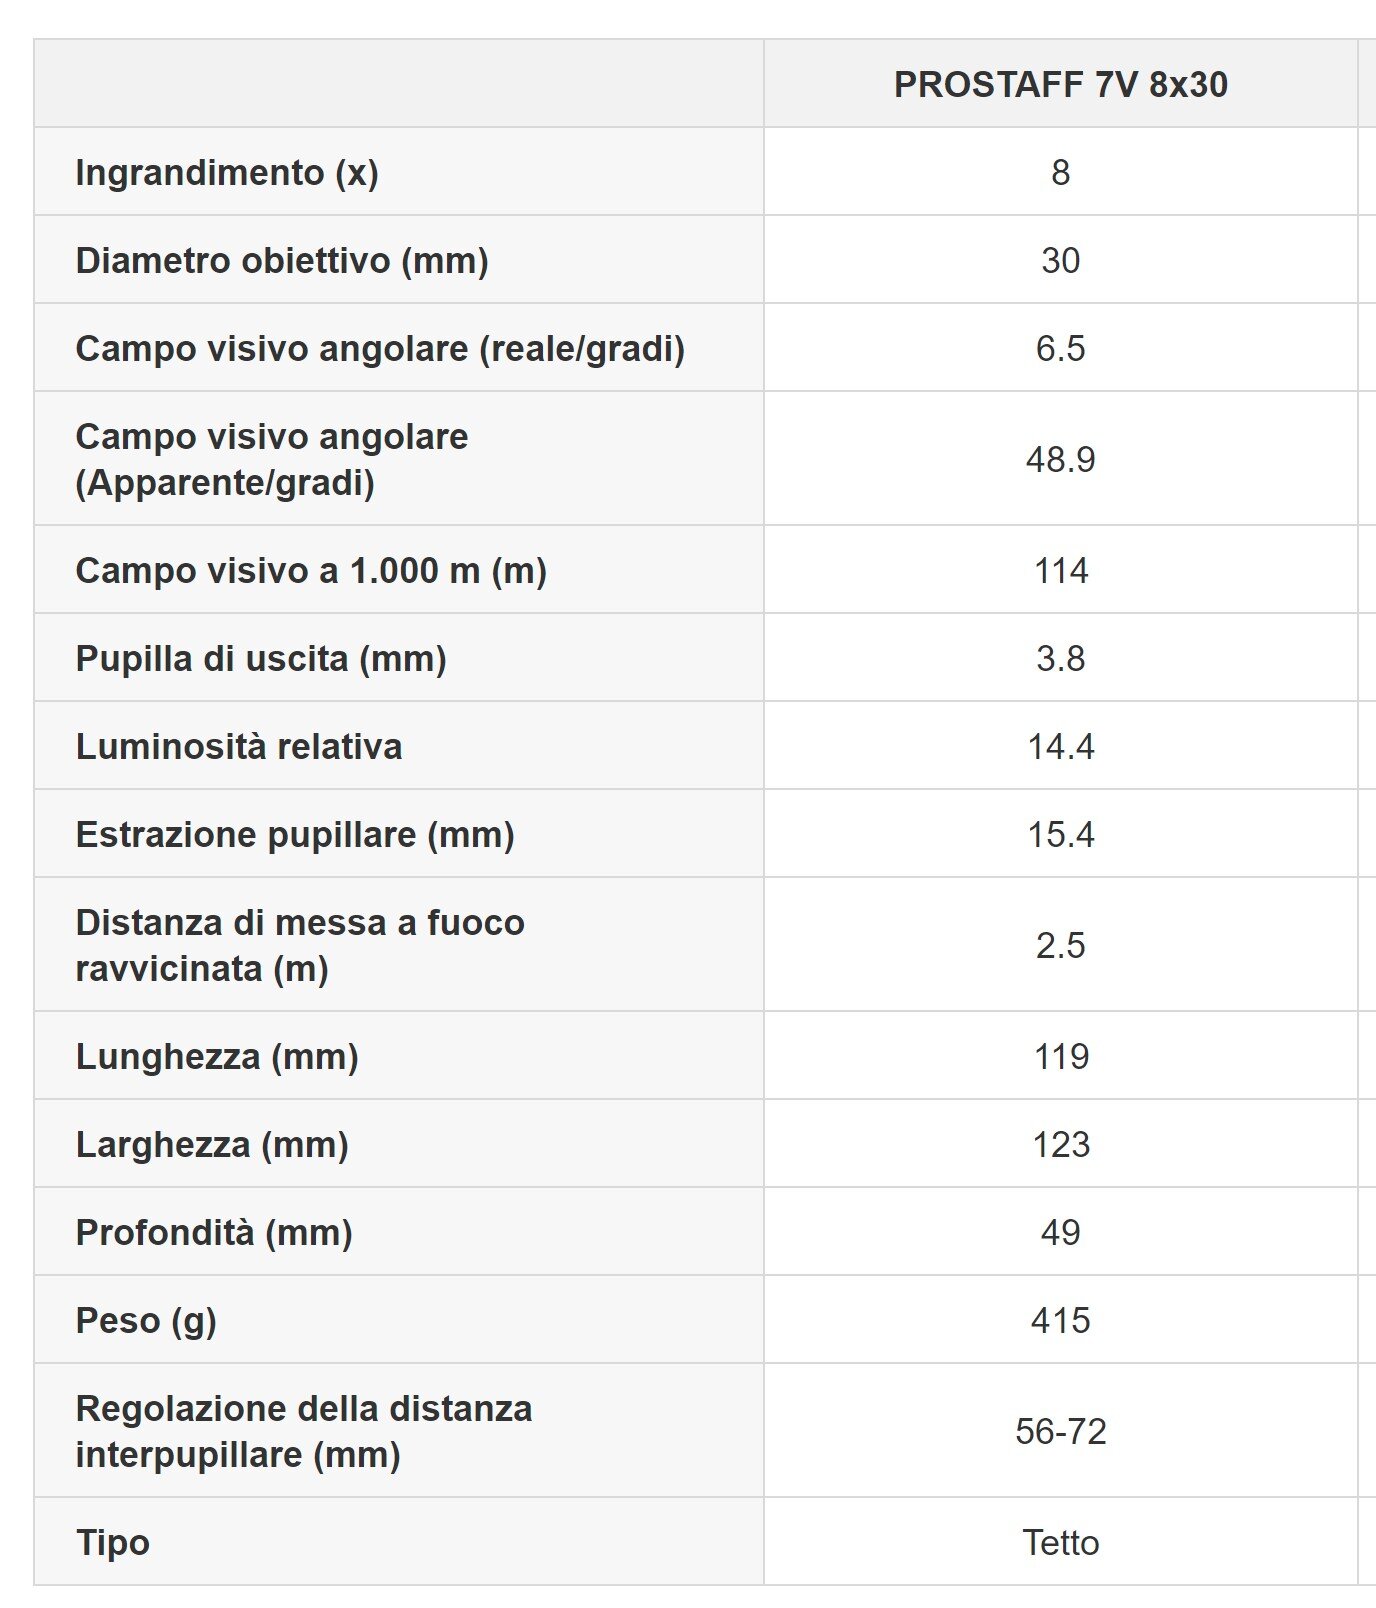Click the Diametro obiettivo value 30
Screen dimensions: 1376x1608
pyautogui.click(x=1060, y=261)
